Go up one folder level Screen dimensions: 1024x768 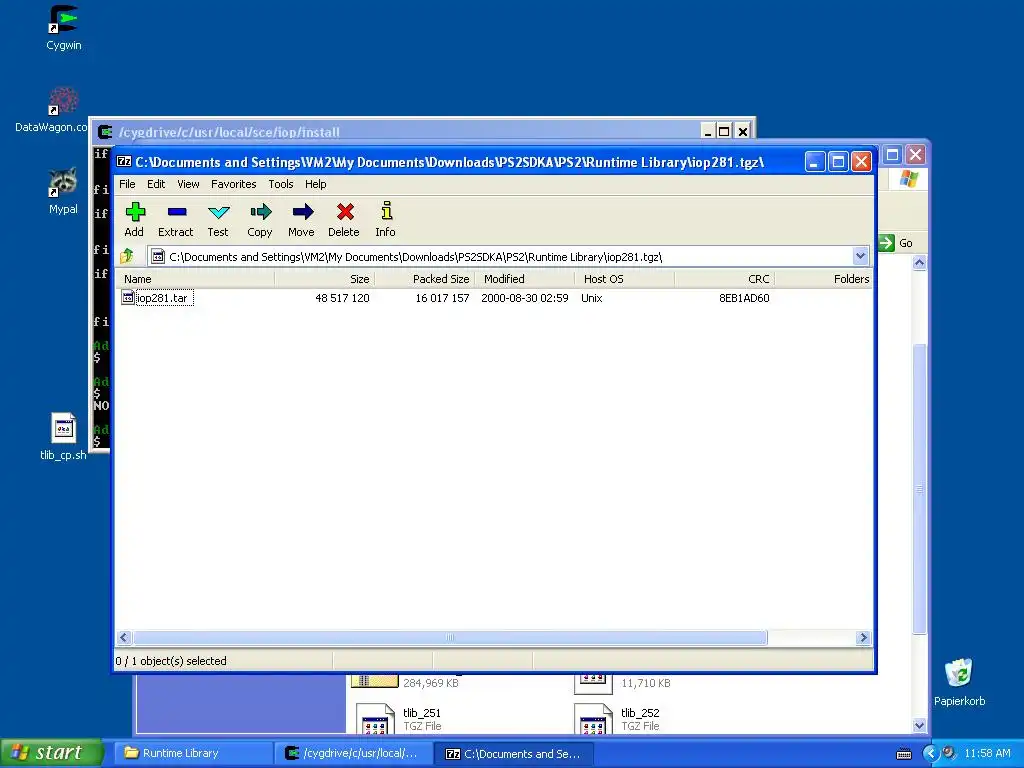[x=127, y=256]
